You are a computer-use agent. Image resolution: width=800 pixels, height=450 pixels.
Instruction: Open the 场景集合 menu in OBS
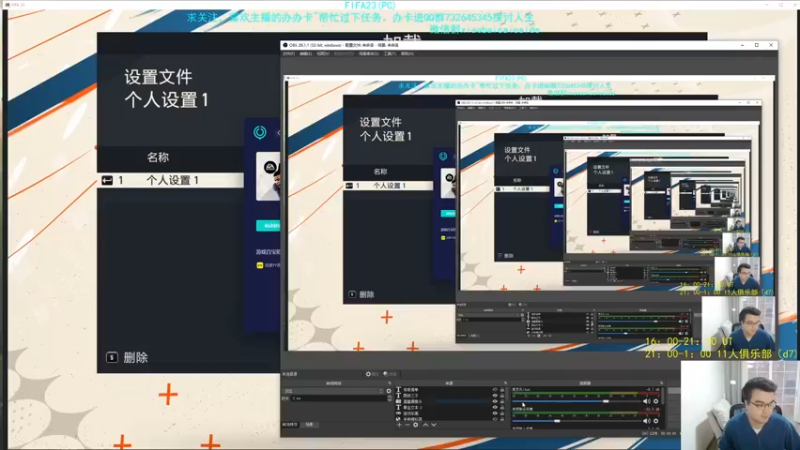368,54
